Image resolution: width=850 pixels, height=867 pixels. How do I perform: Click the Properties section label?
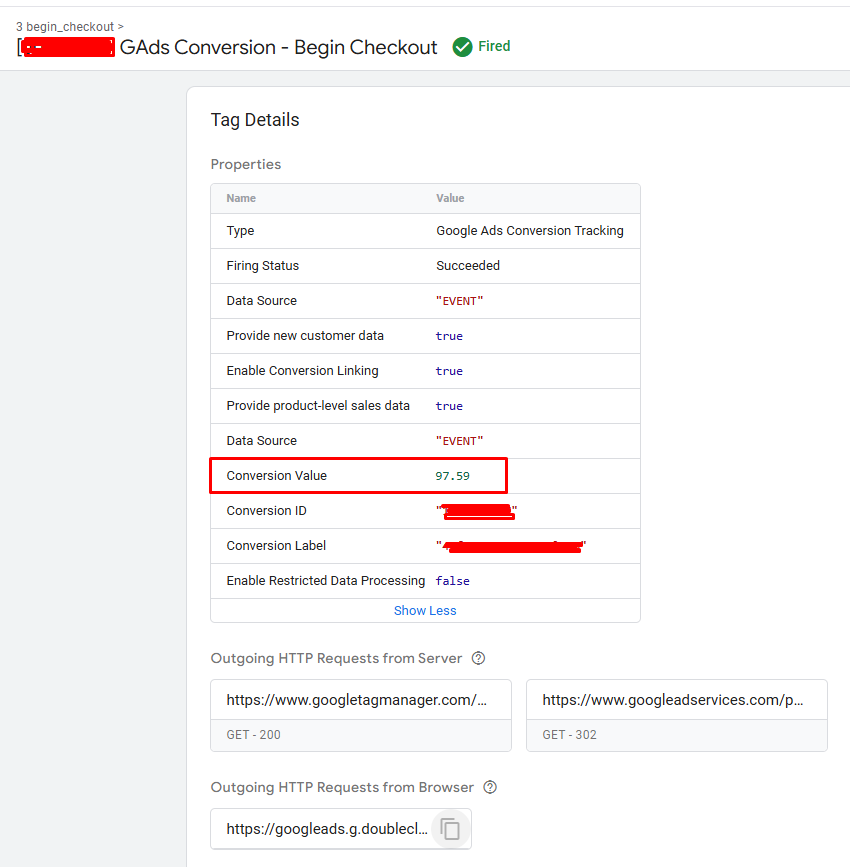pos(246,164)
